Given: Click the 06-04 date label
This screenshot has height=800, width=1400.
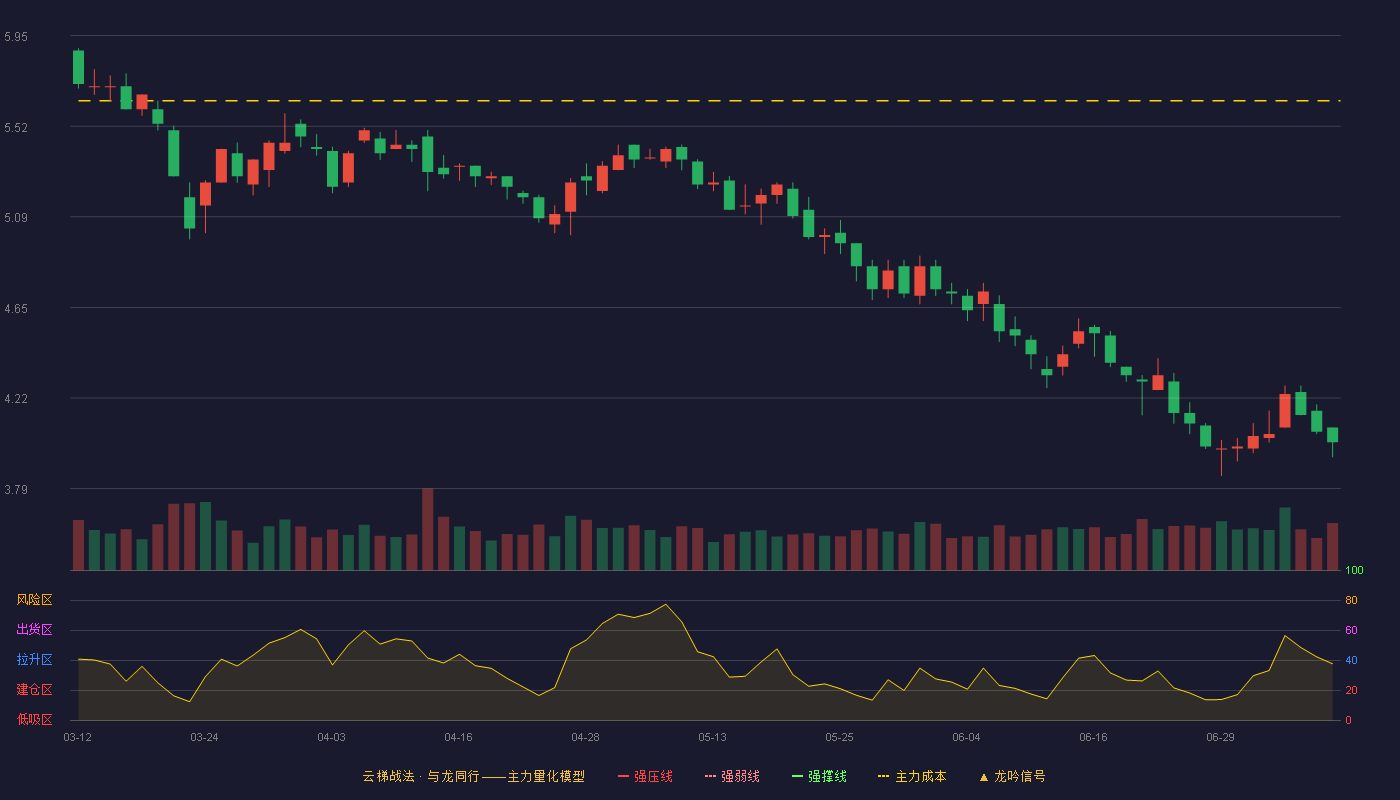Looking at the screenshot, I should coord(966,737).
